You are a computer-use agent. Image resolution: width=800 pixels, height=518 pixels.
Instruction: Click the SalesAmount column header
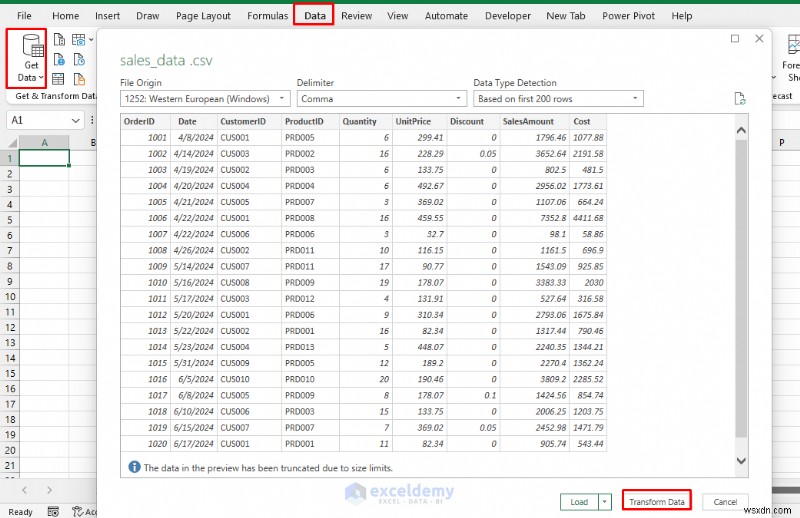[534, 121]
